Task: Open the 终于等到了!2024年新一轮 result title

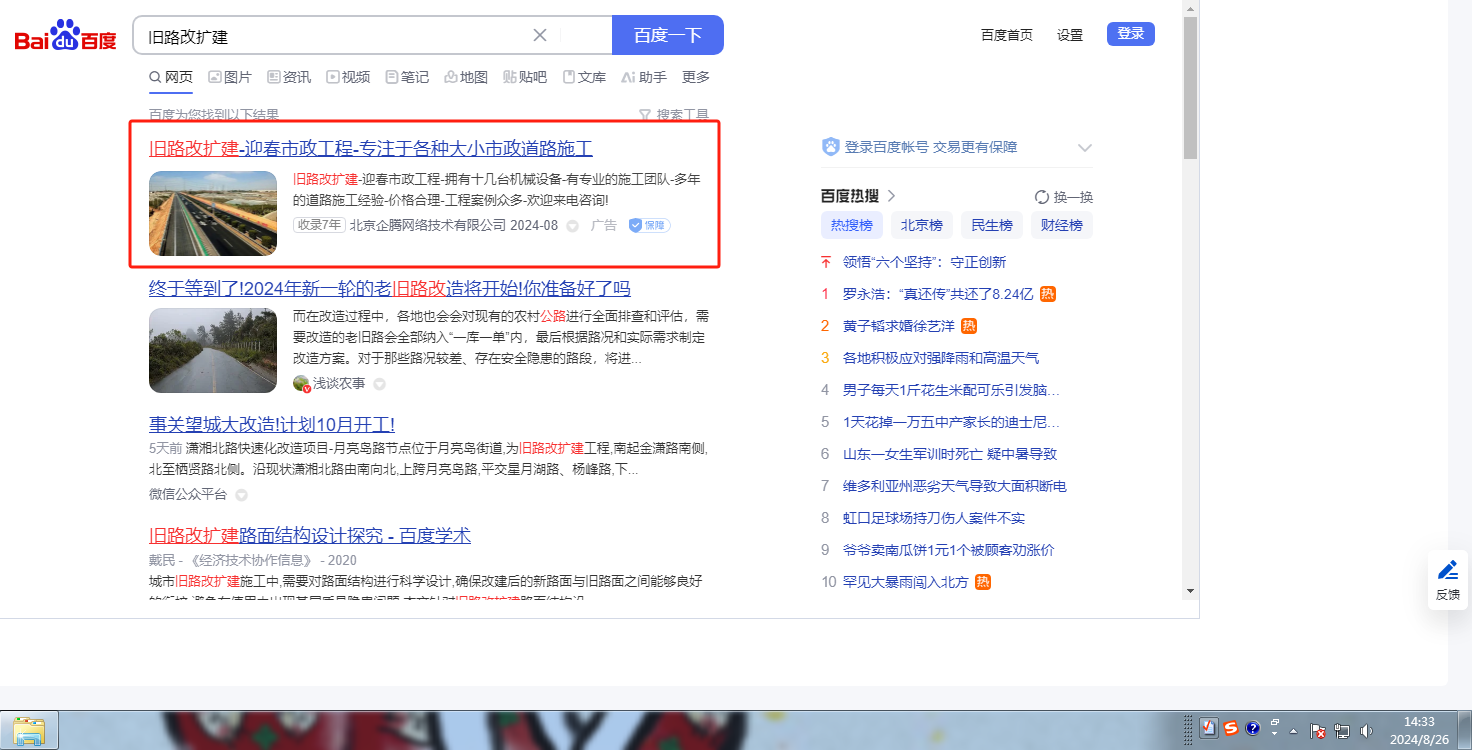Action: (x=390, y=289)
